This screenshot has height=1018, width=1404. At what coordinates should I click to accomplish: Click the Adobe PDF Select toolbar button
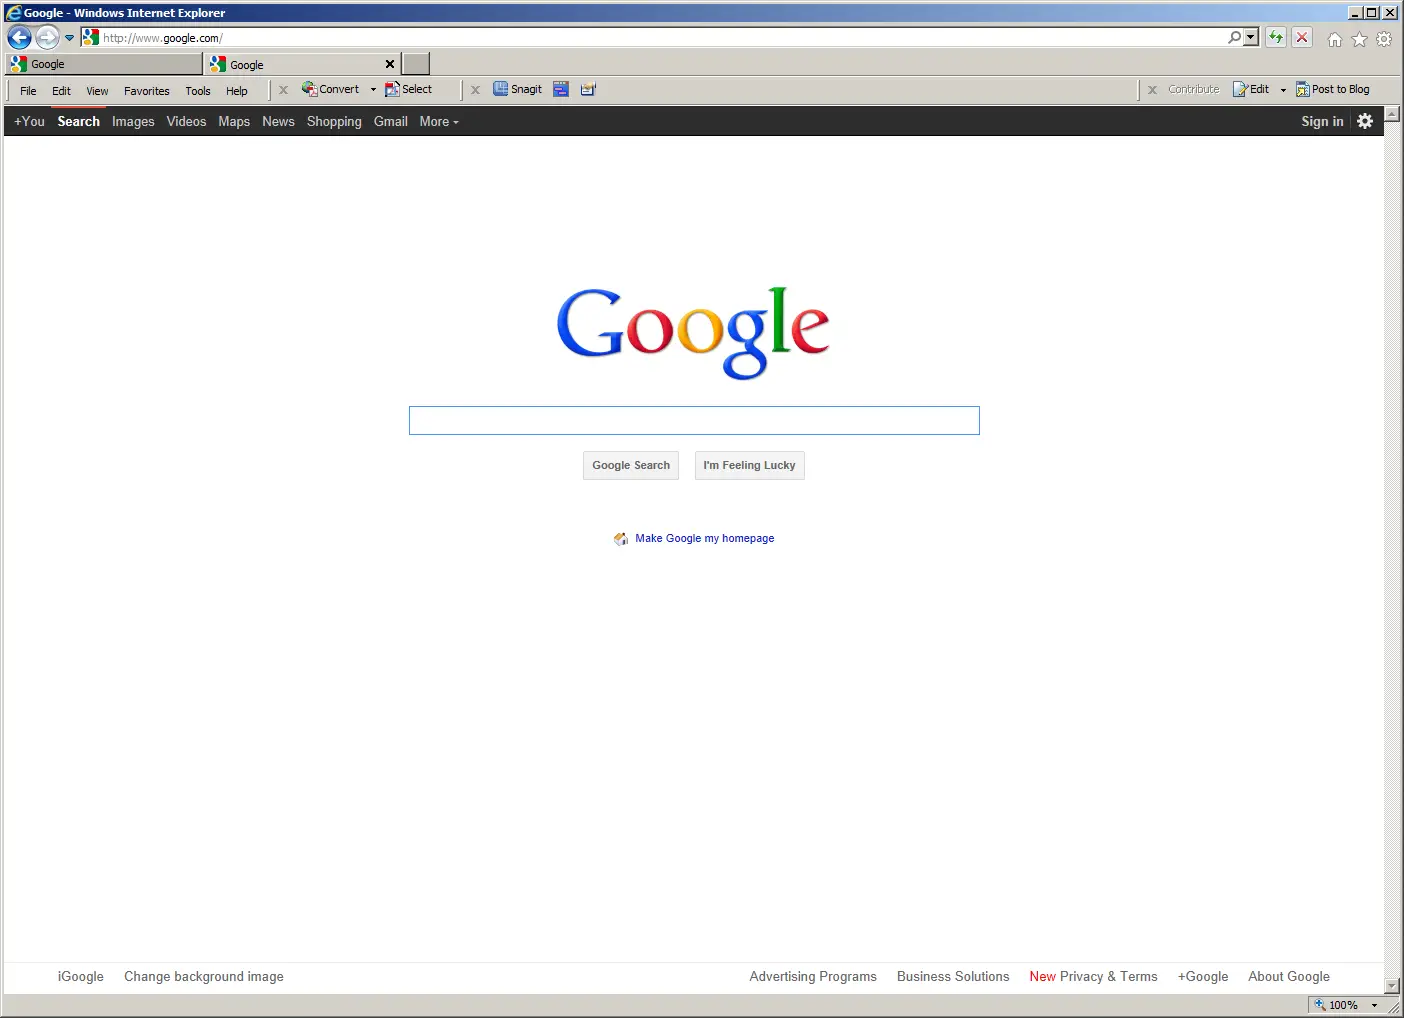coord(408,89)
